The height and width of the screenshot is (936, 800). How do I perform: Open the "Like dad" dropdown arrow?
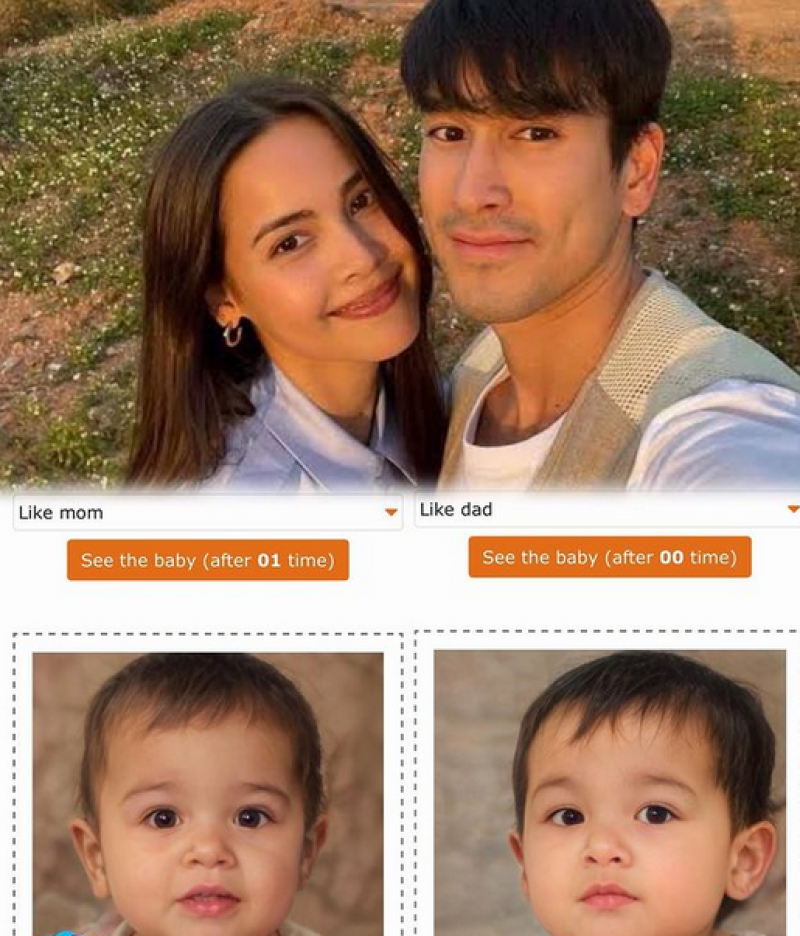pos(793,509)
